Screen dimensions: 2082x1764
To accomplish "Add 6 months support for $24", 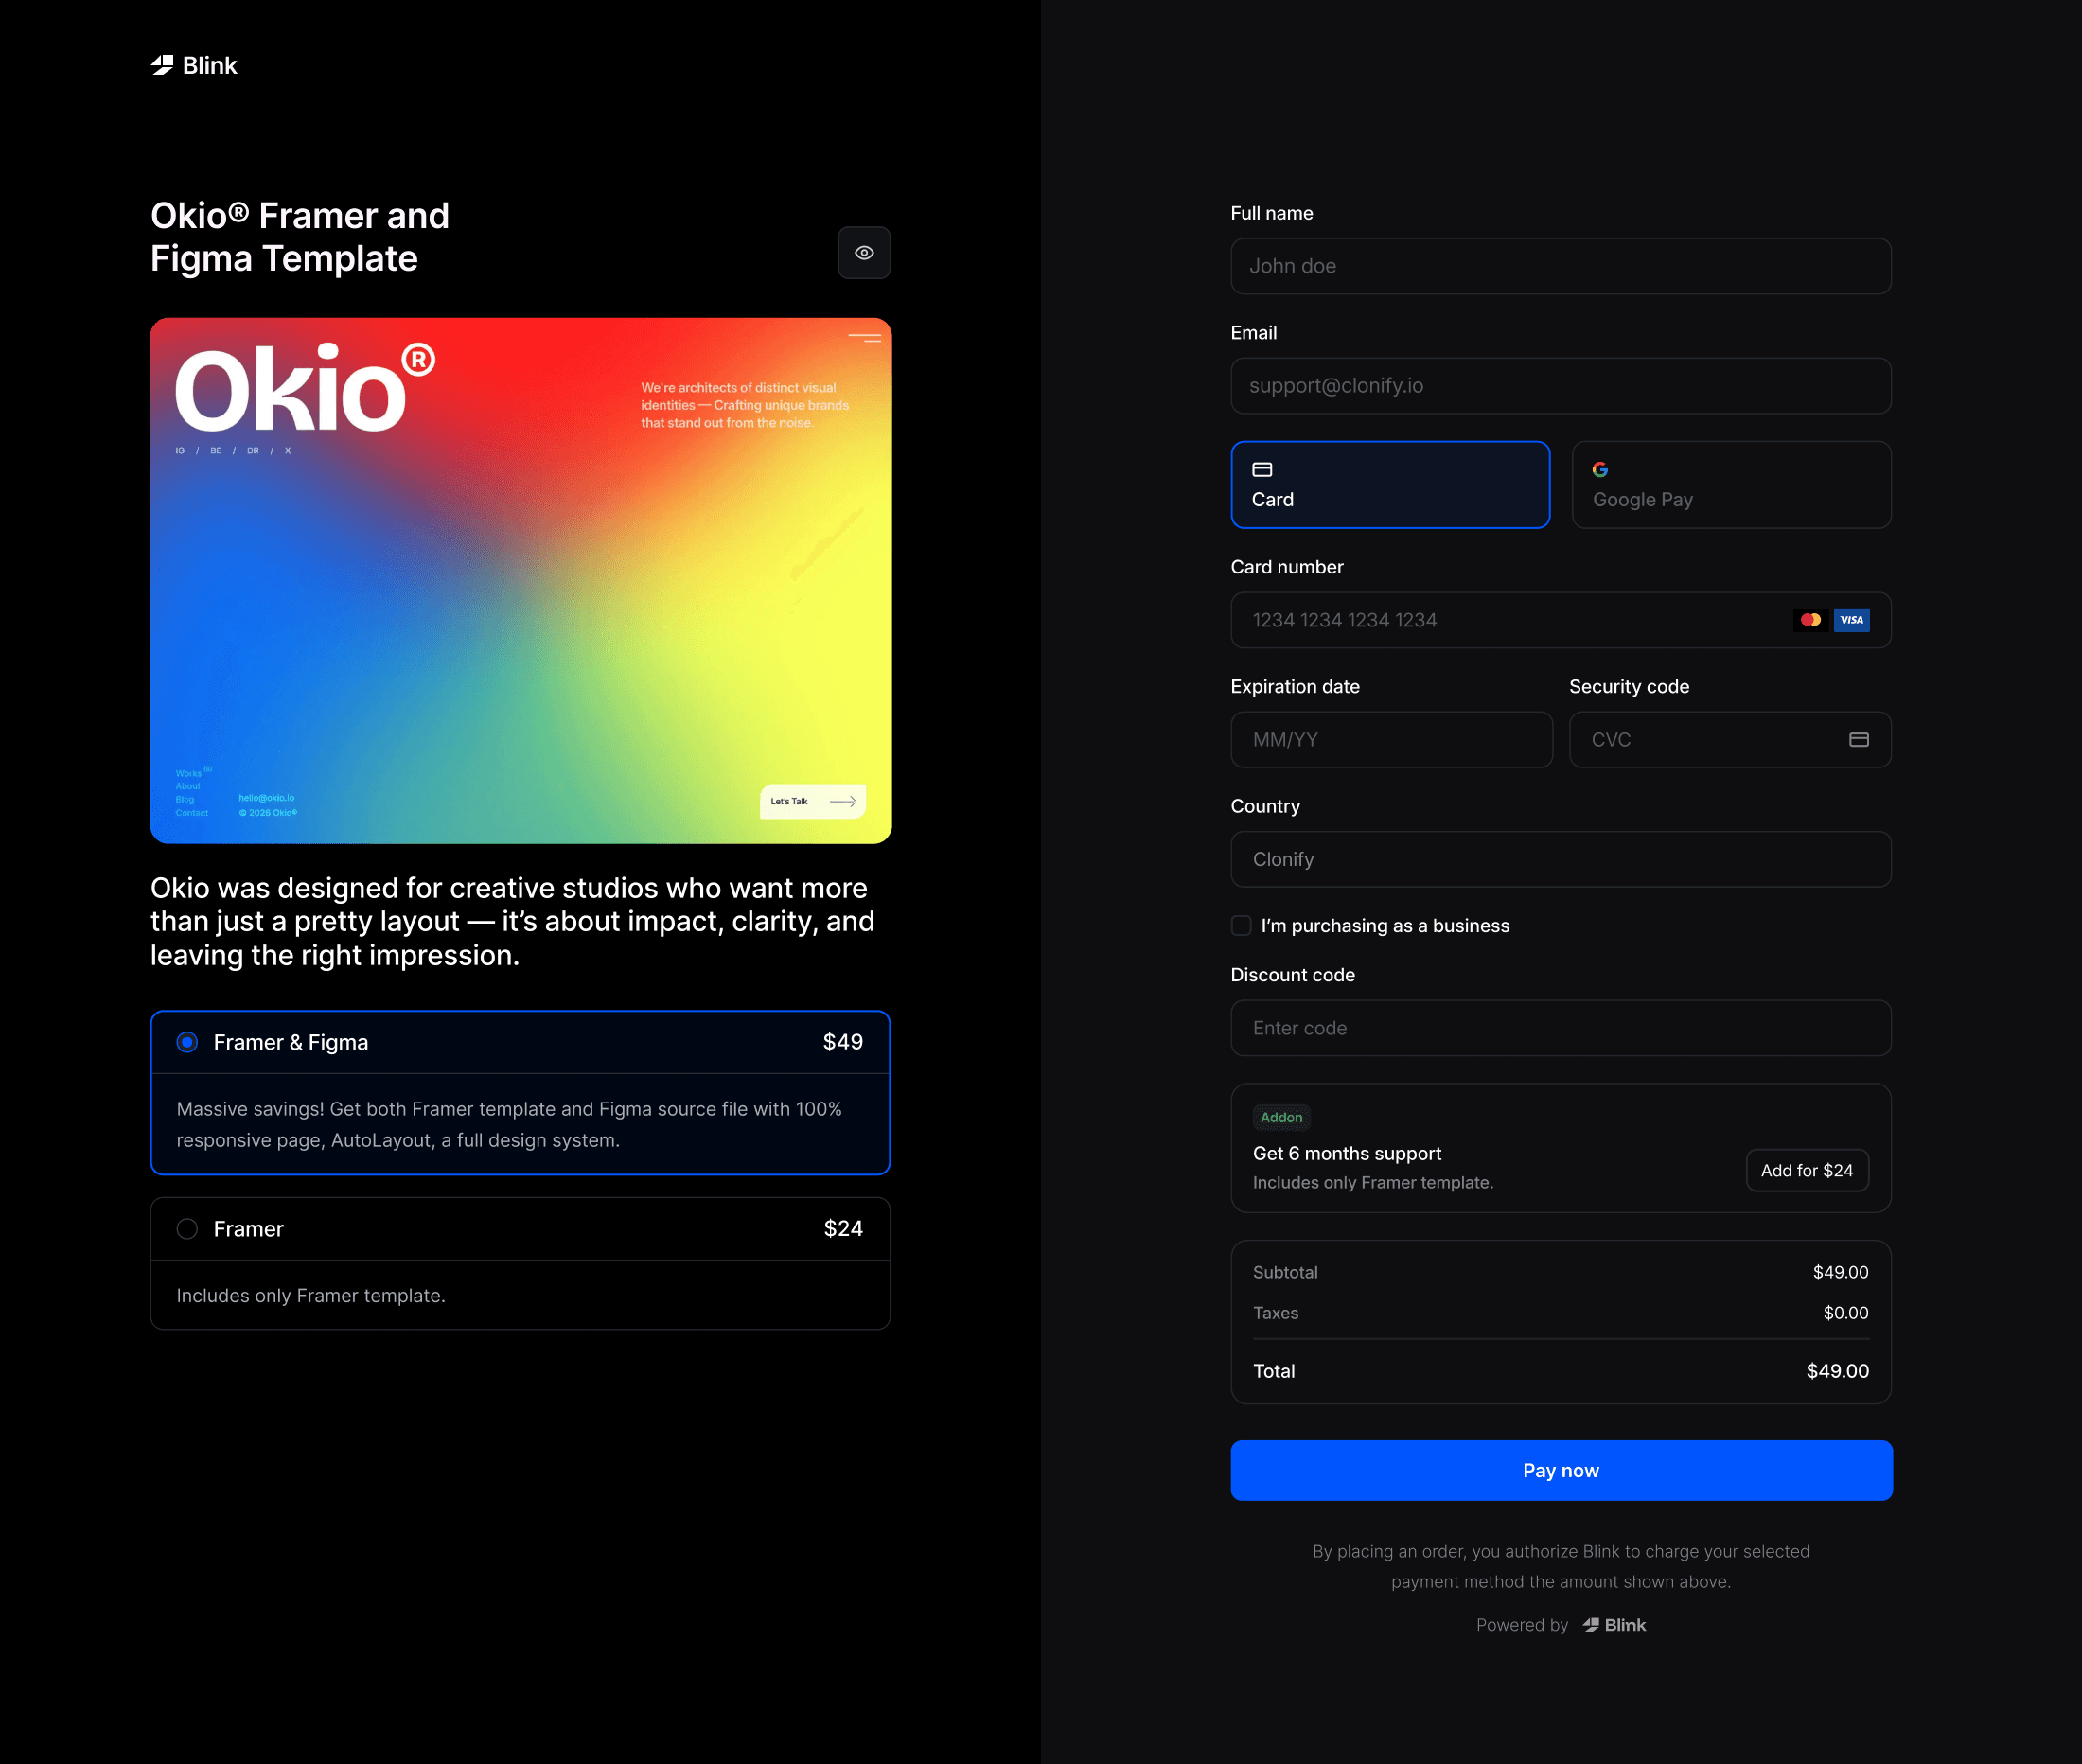I will (x=1806, y=1170).
